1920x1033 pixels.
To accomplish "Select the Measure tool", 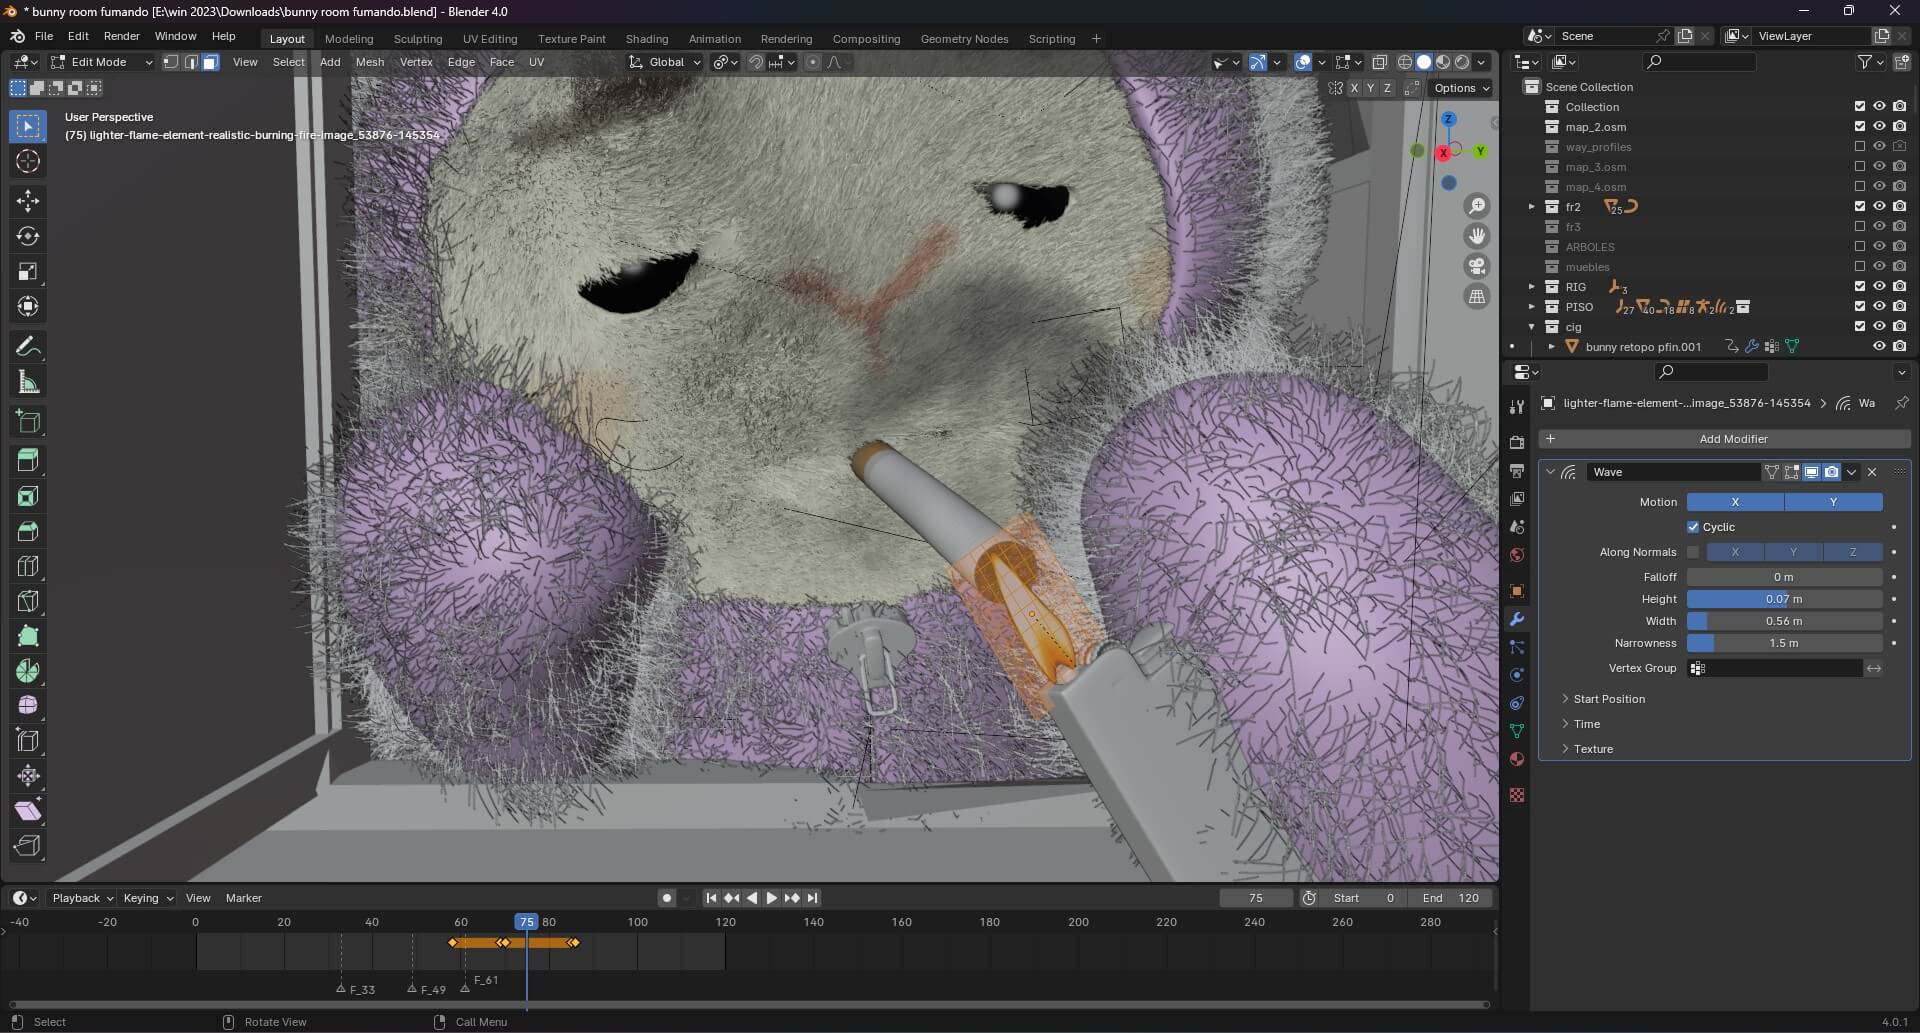I will pos(28,382).
